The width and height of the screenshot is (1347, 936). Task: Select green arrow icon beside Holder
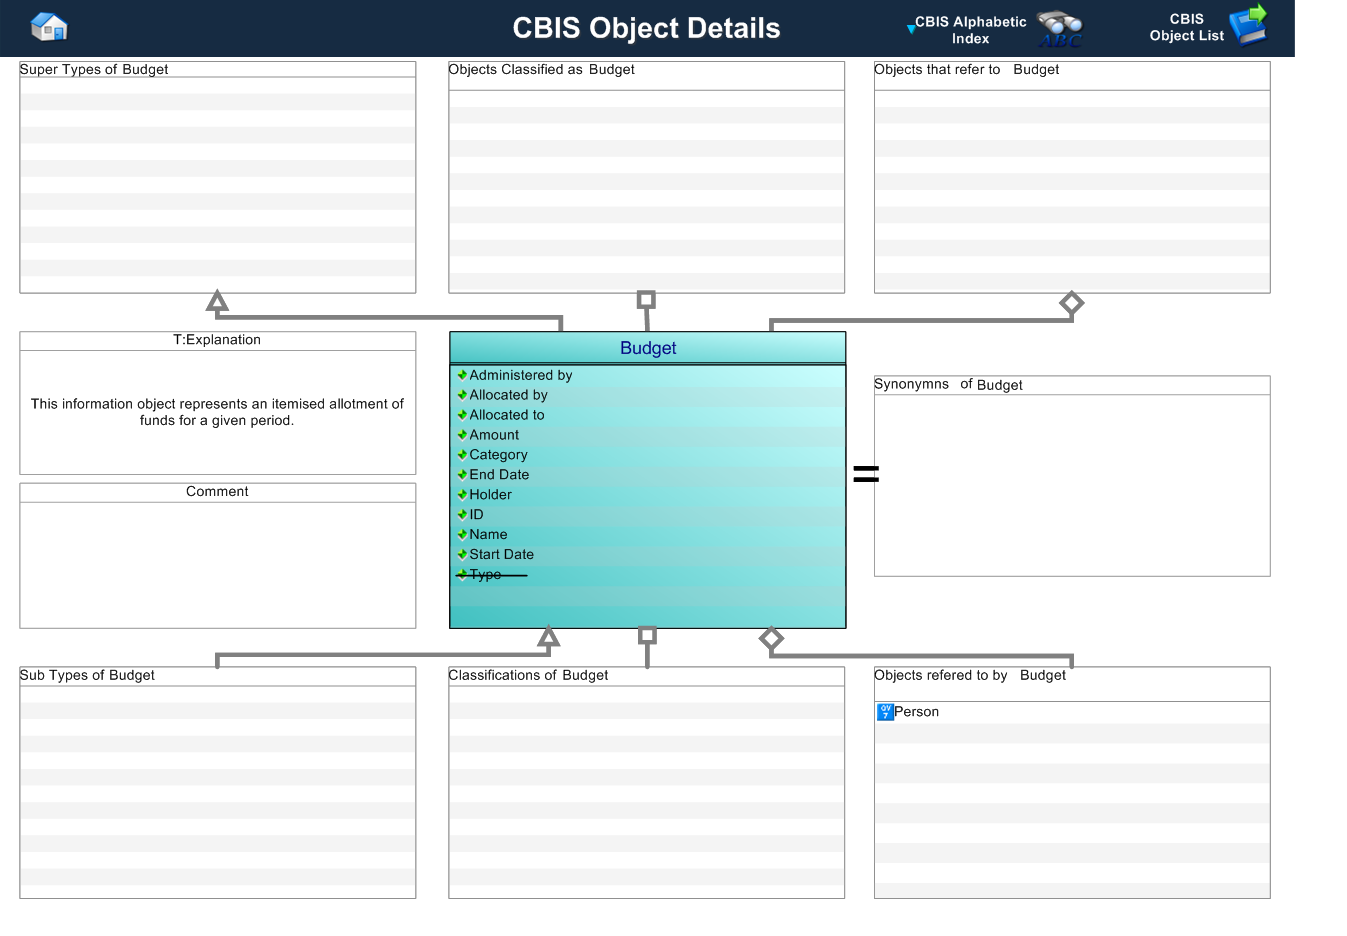click(462, 495)
